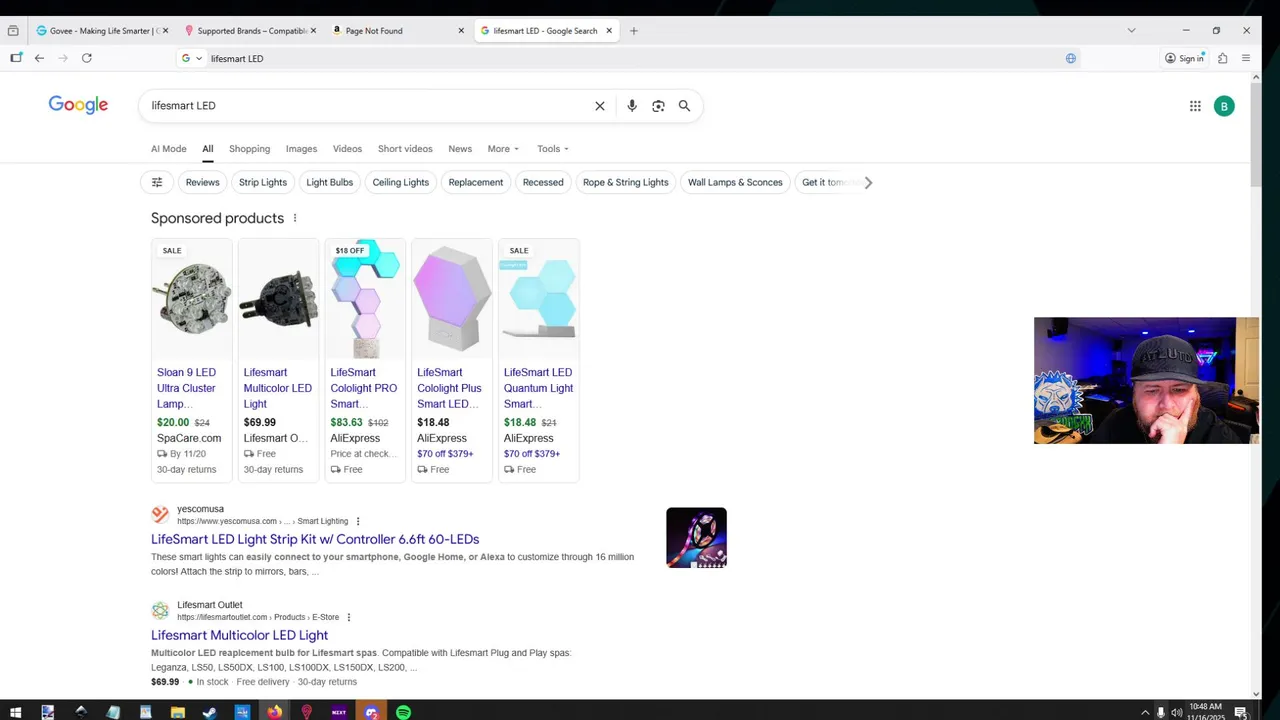Filter by Rope & String Lights chip
The width and height of the screenshot is (1280, 720).
tap(626, 182)
